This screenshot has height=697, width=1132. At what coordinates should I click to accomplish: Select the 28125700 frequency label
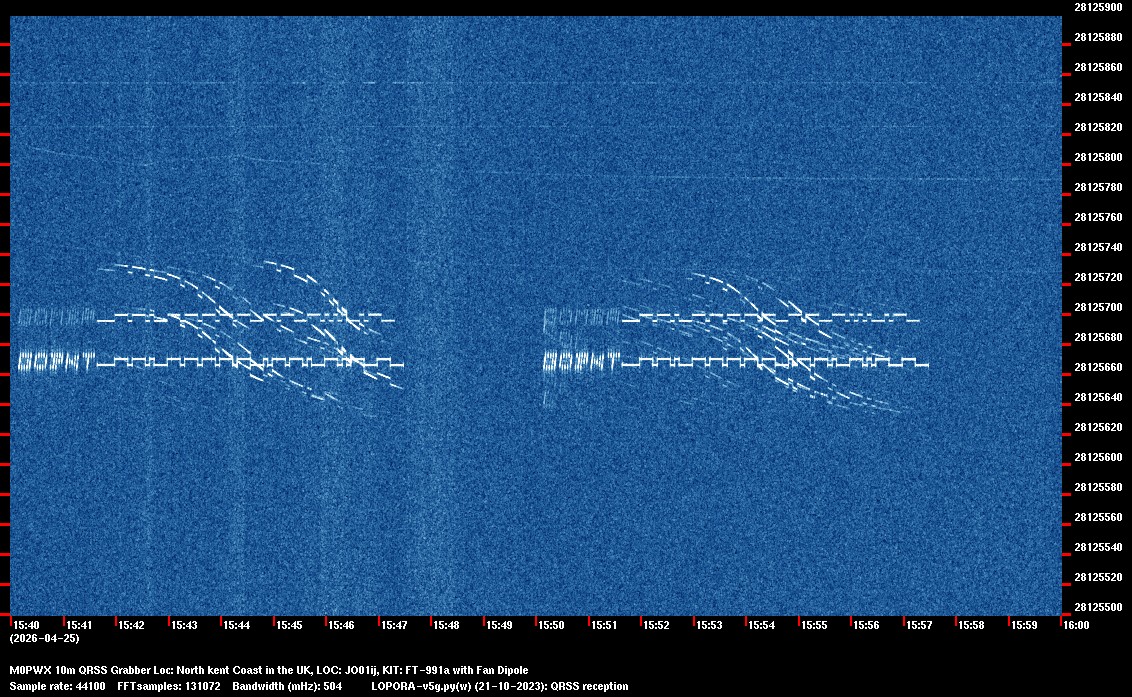click(1097, 307)
